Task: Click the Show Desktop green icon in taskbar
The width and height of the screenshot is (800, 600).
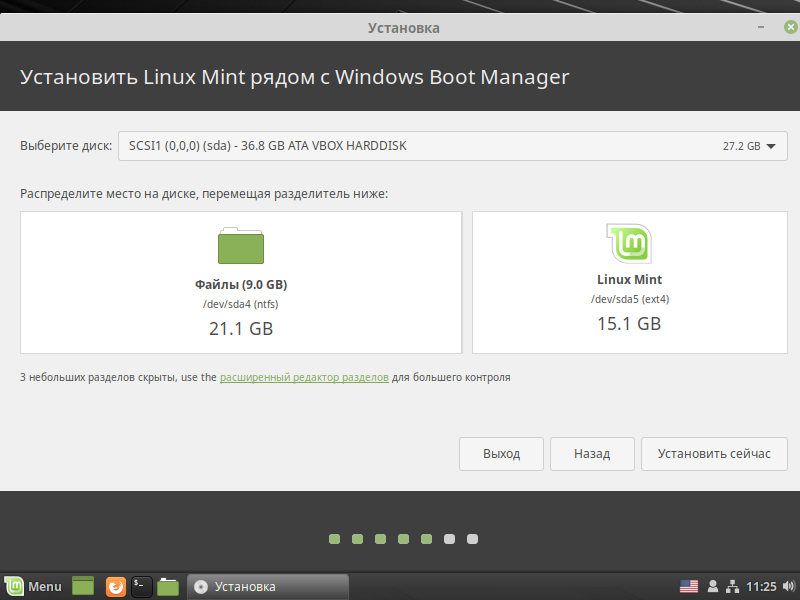Action: [x=83, y=587]
